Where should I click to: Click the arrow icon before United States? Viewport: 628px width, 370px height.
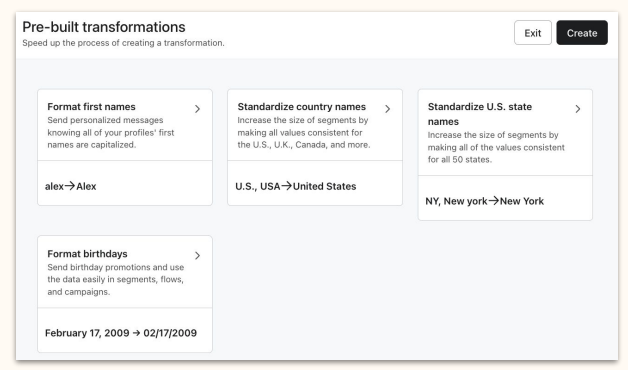click(286, 186)
